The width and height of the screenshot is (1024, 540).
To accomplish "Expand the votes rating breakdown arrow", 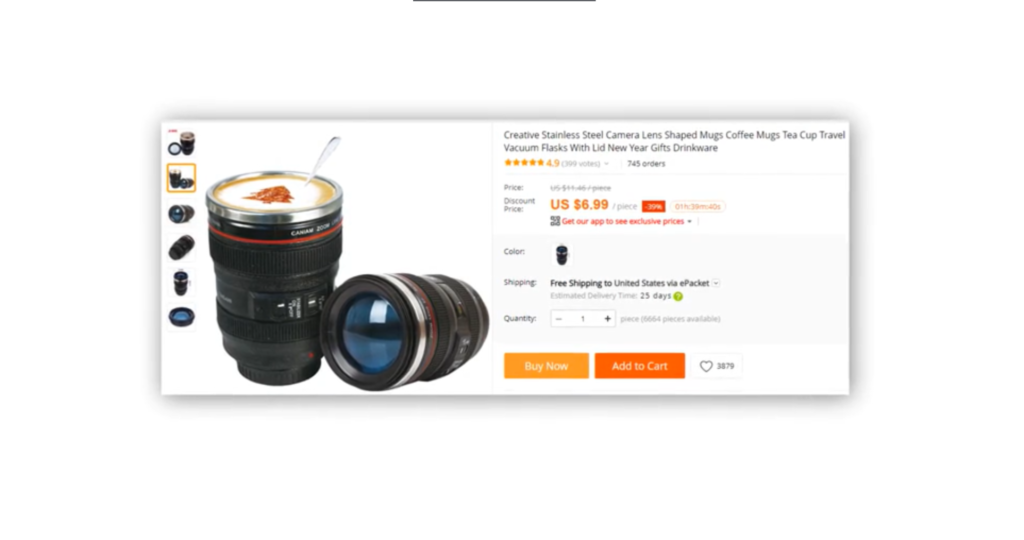I will coord(606,164).
